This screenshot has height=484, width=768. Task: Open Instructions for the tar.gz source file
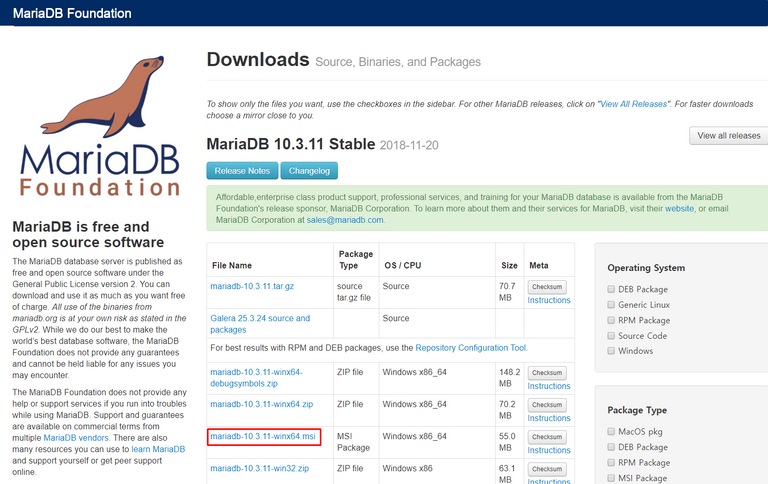(x=549, y=300)
